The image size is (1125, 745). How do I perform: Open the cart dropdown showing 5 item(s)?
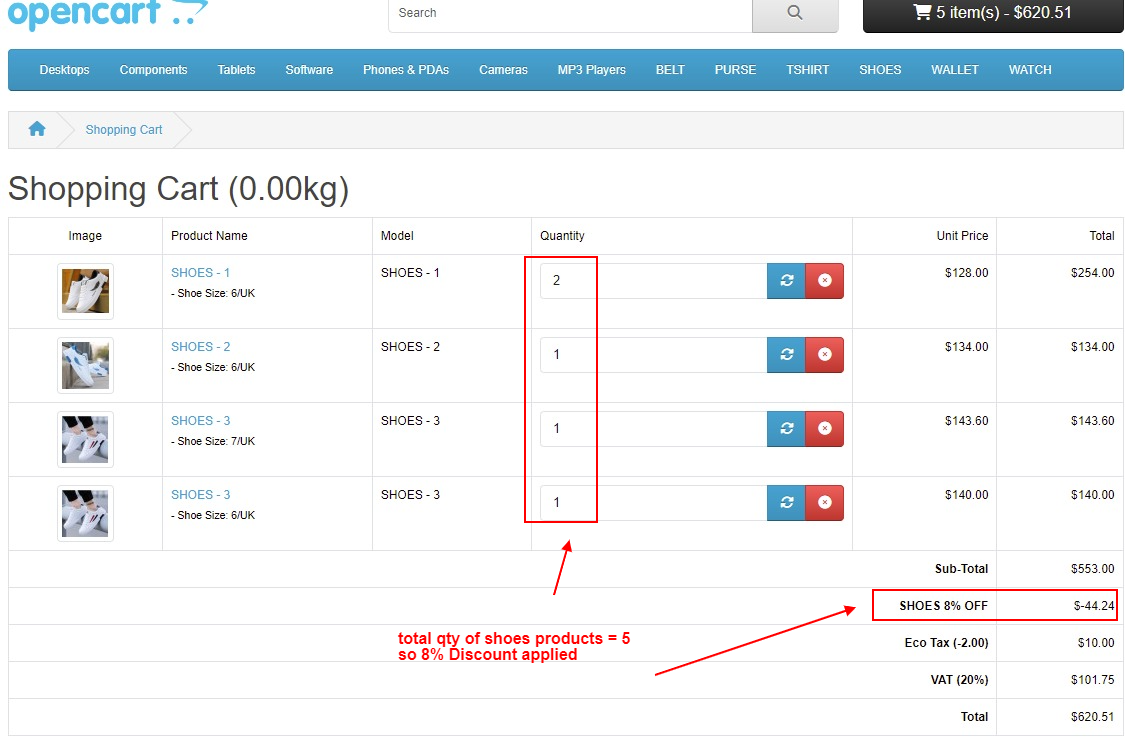(992, 13)
